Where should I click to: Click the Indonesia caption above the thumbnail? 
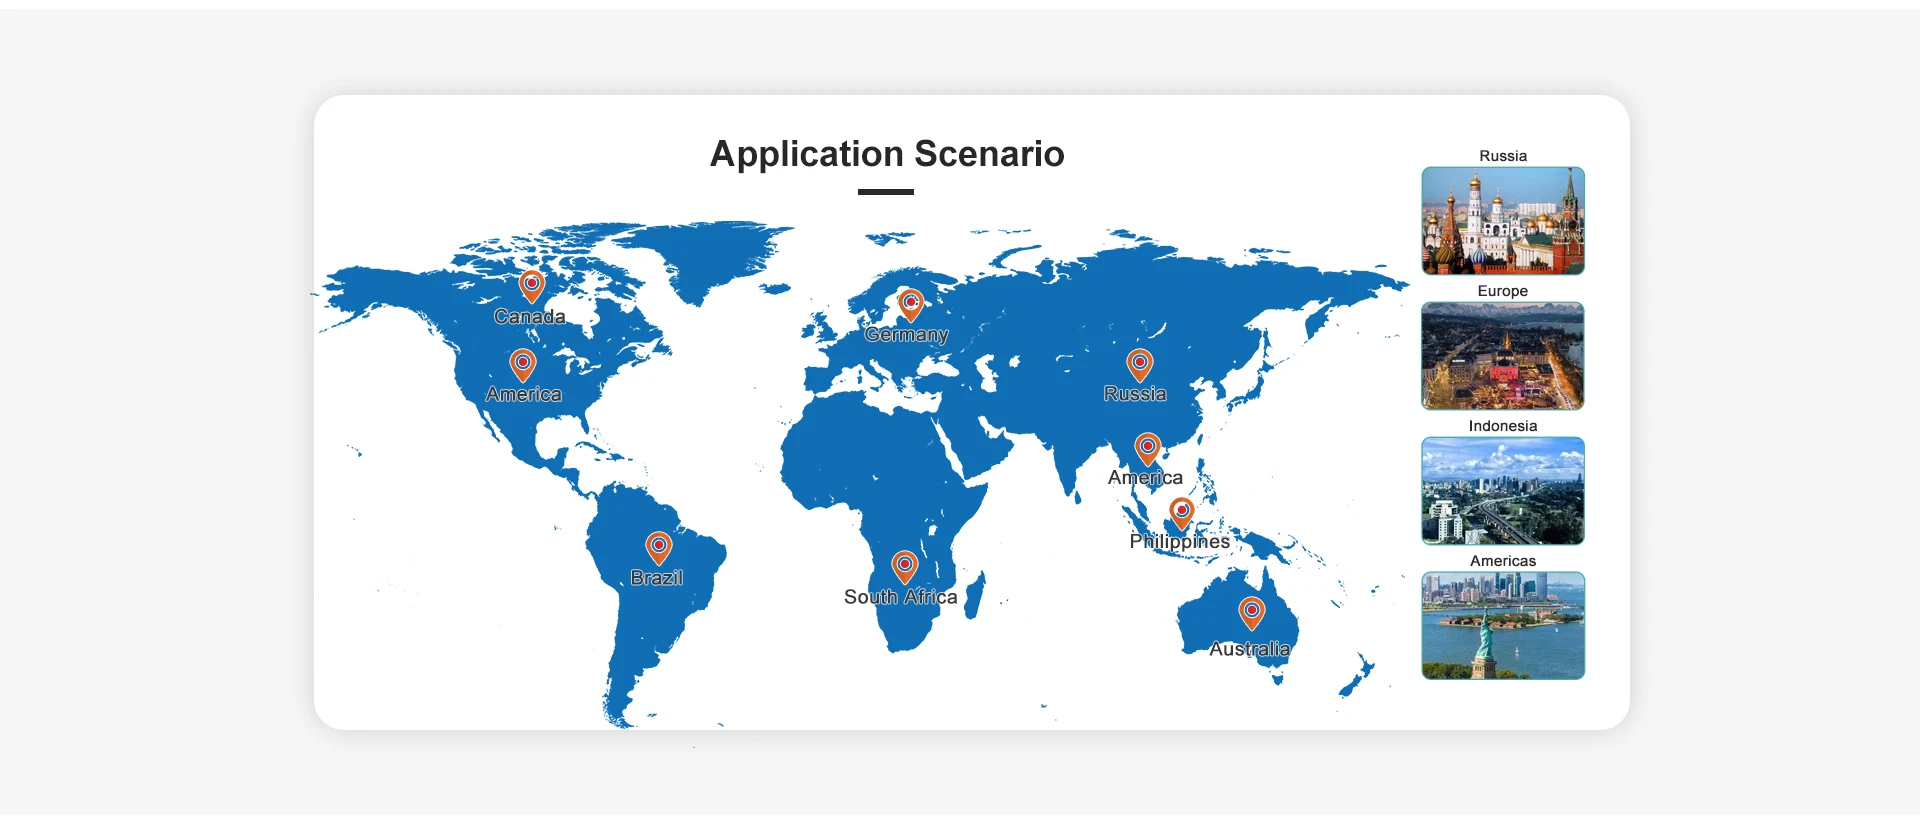(x=1502, y=426)
